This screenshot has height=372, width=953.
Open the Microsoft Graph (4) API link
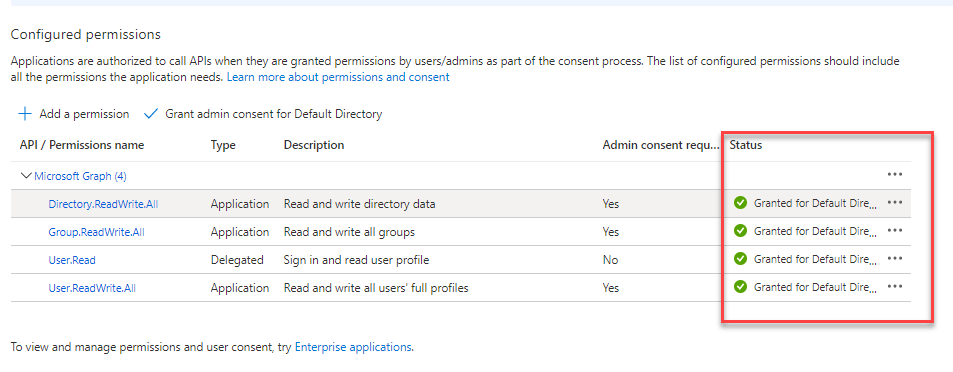[x=80, y=176]
